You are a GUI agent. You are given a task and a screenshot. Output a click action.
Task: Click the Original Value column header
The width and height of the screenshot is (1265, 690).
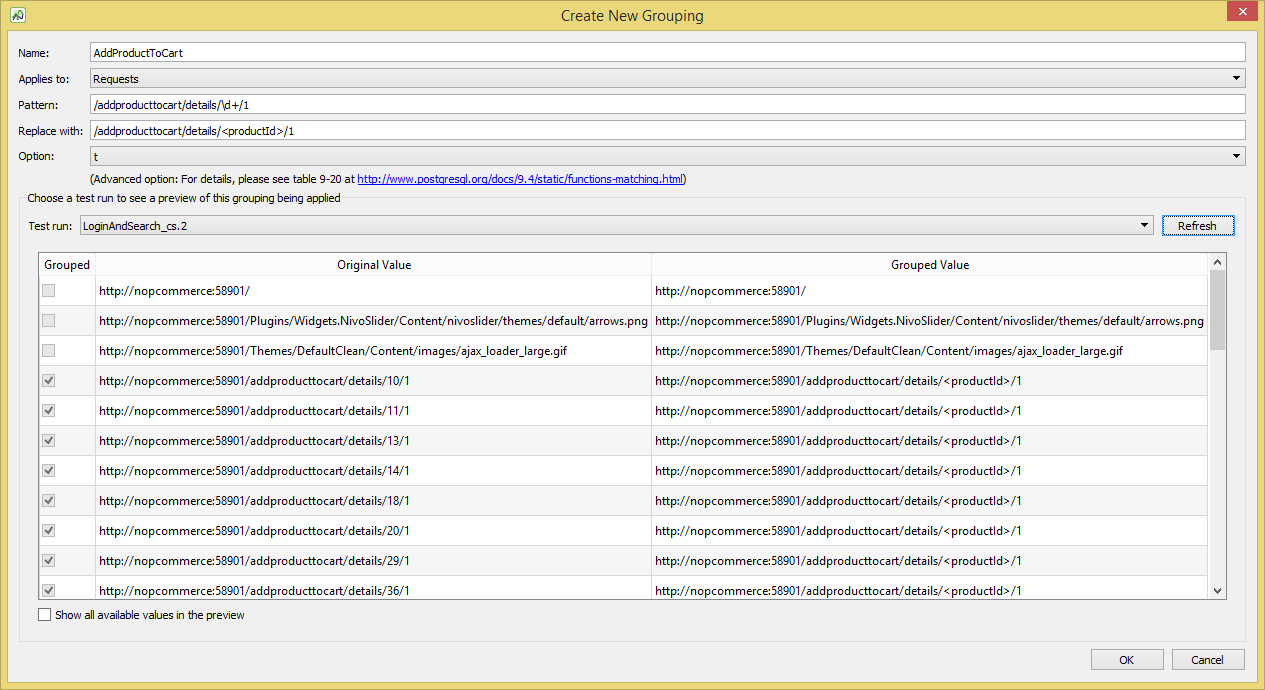point(373,265)
